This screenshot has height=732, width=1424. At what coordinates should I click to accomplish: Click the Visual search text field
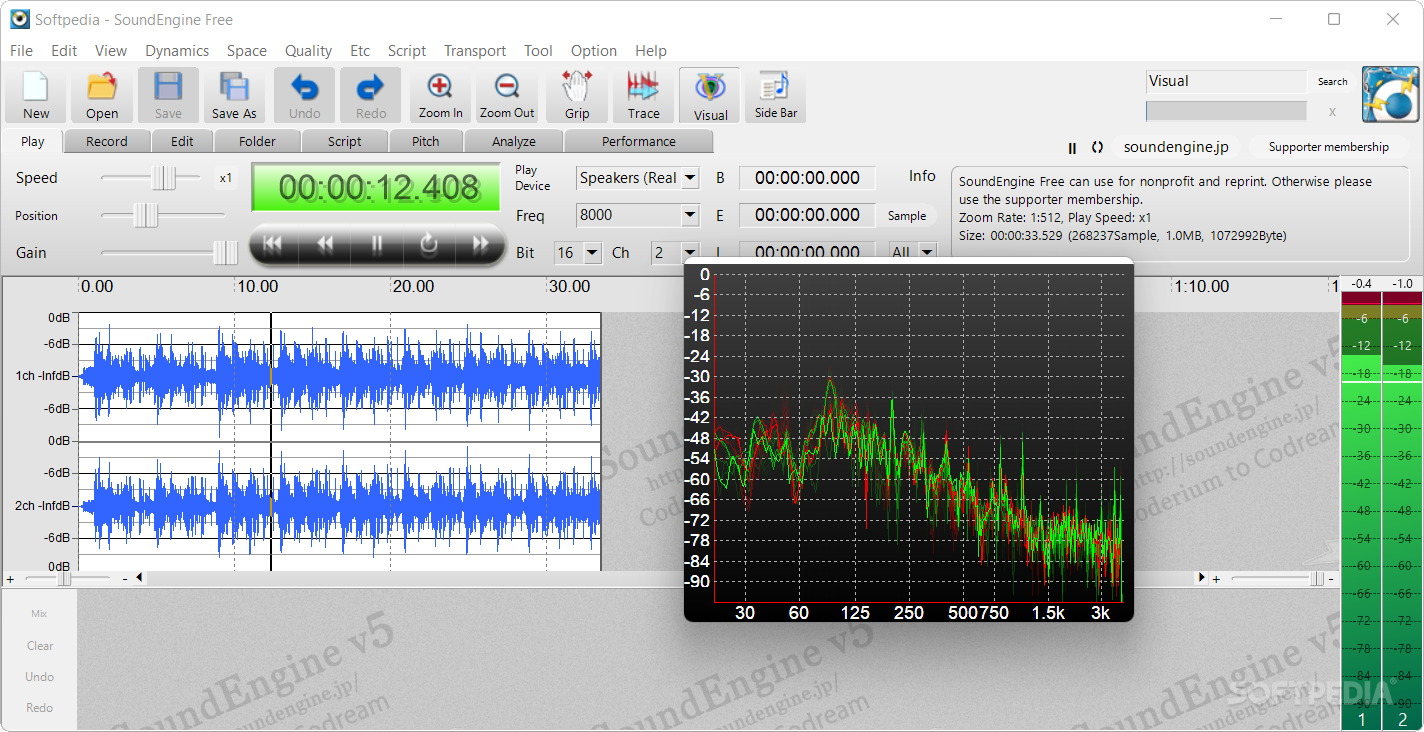(1225, 82)
